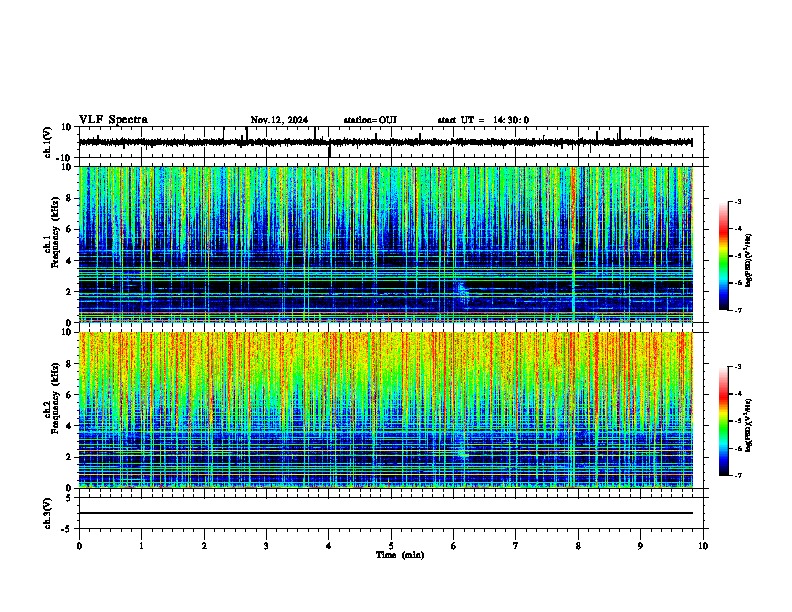Click the "ch.3(V)" axis label
The width and height of the screenshot is (792, 612).
click(x=48, y=514)
